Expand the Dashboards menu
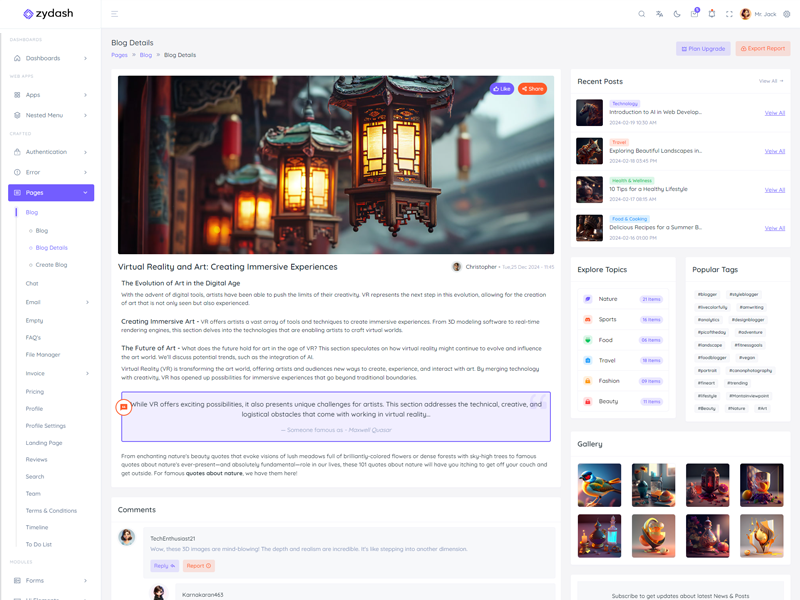The height and width of the screenshot is (600, 800). pos(50,58)
